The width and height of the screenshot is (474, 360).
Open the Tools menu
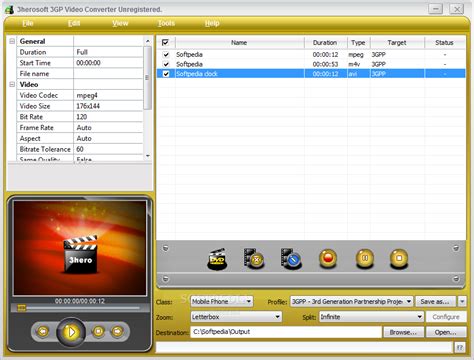(166, 23)
